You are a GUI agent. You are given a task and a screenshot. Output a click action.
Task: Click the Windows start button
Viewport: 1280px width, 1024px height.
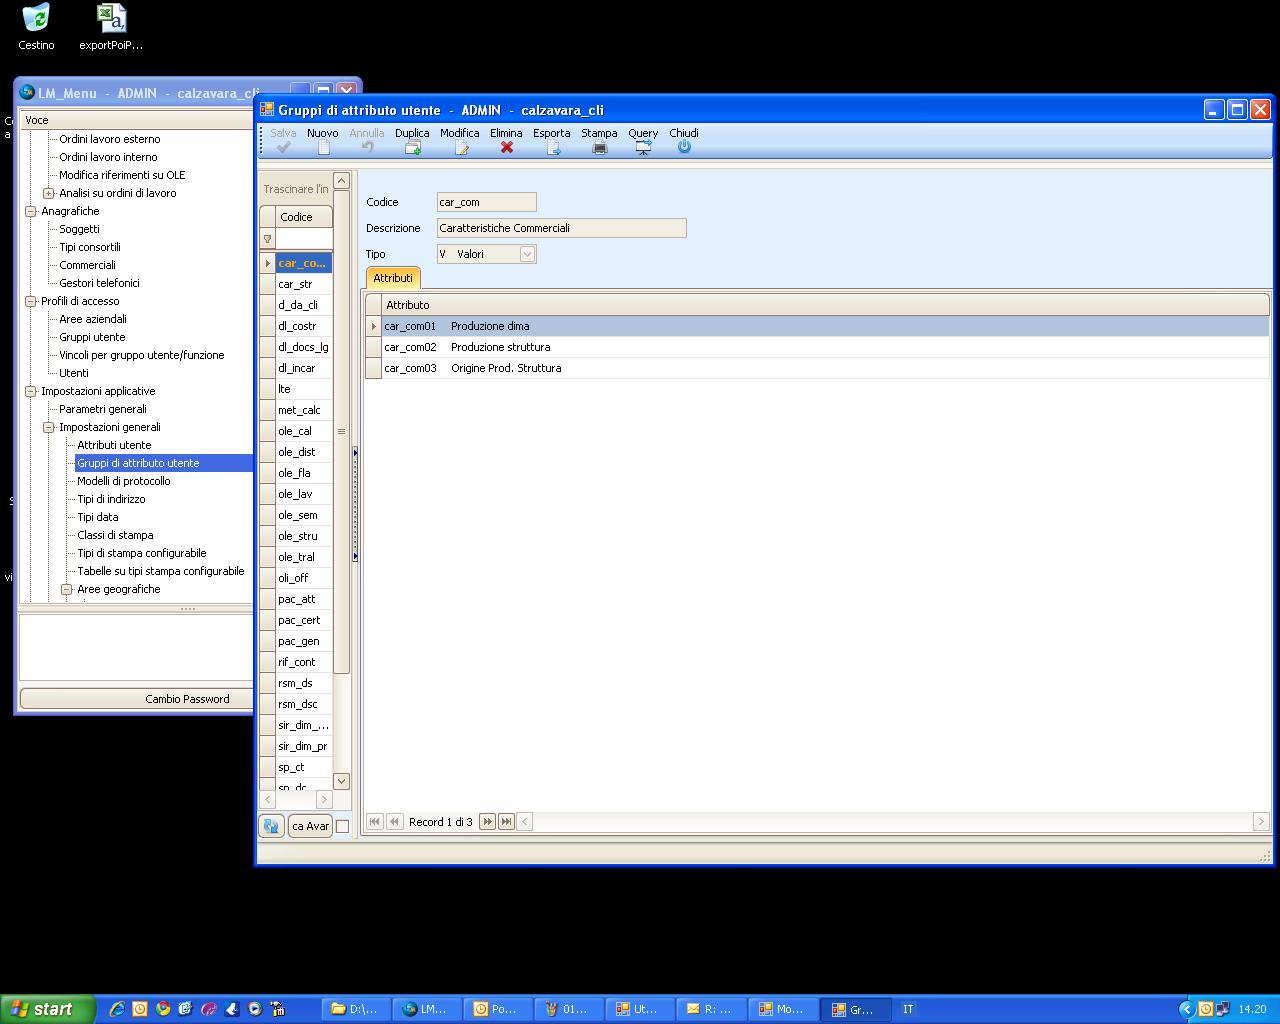pos(47,1009)
